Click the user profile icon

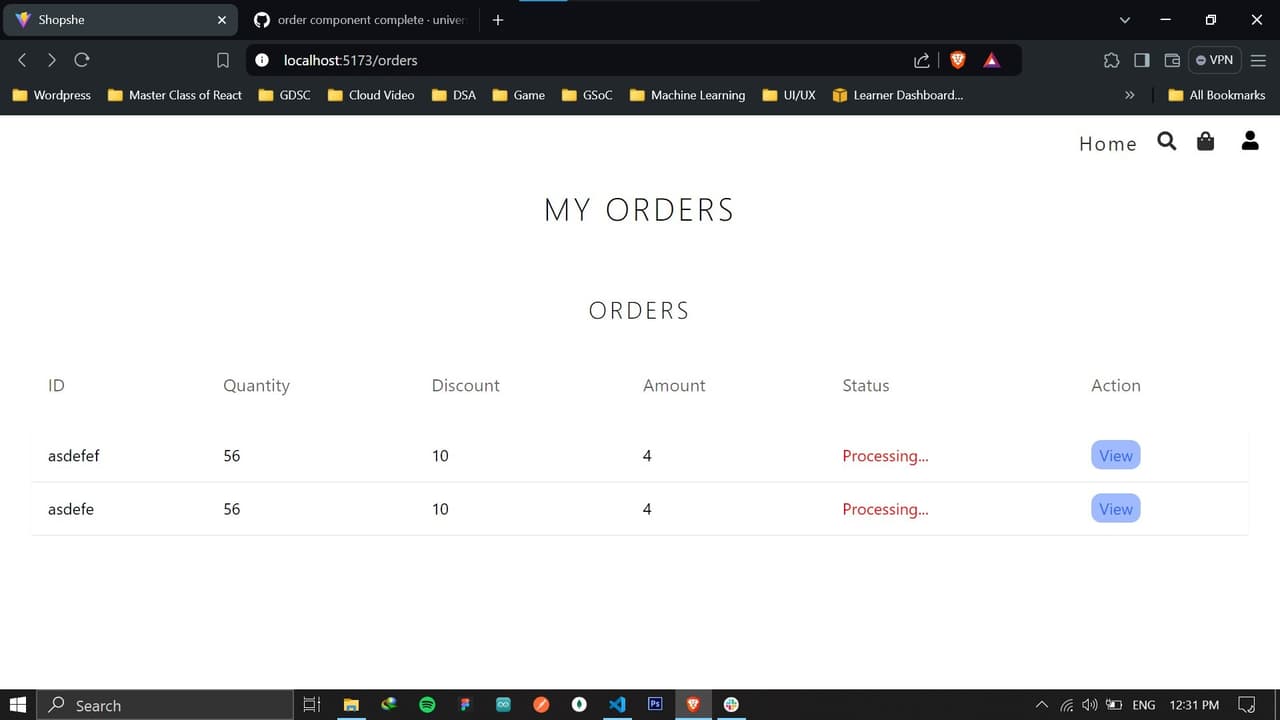pos(1250,142)
